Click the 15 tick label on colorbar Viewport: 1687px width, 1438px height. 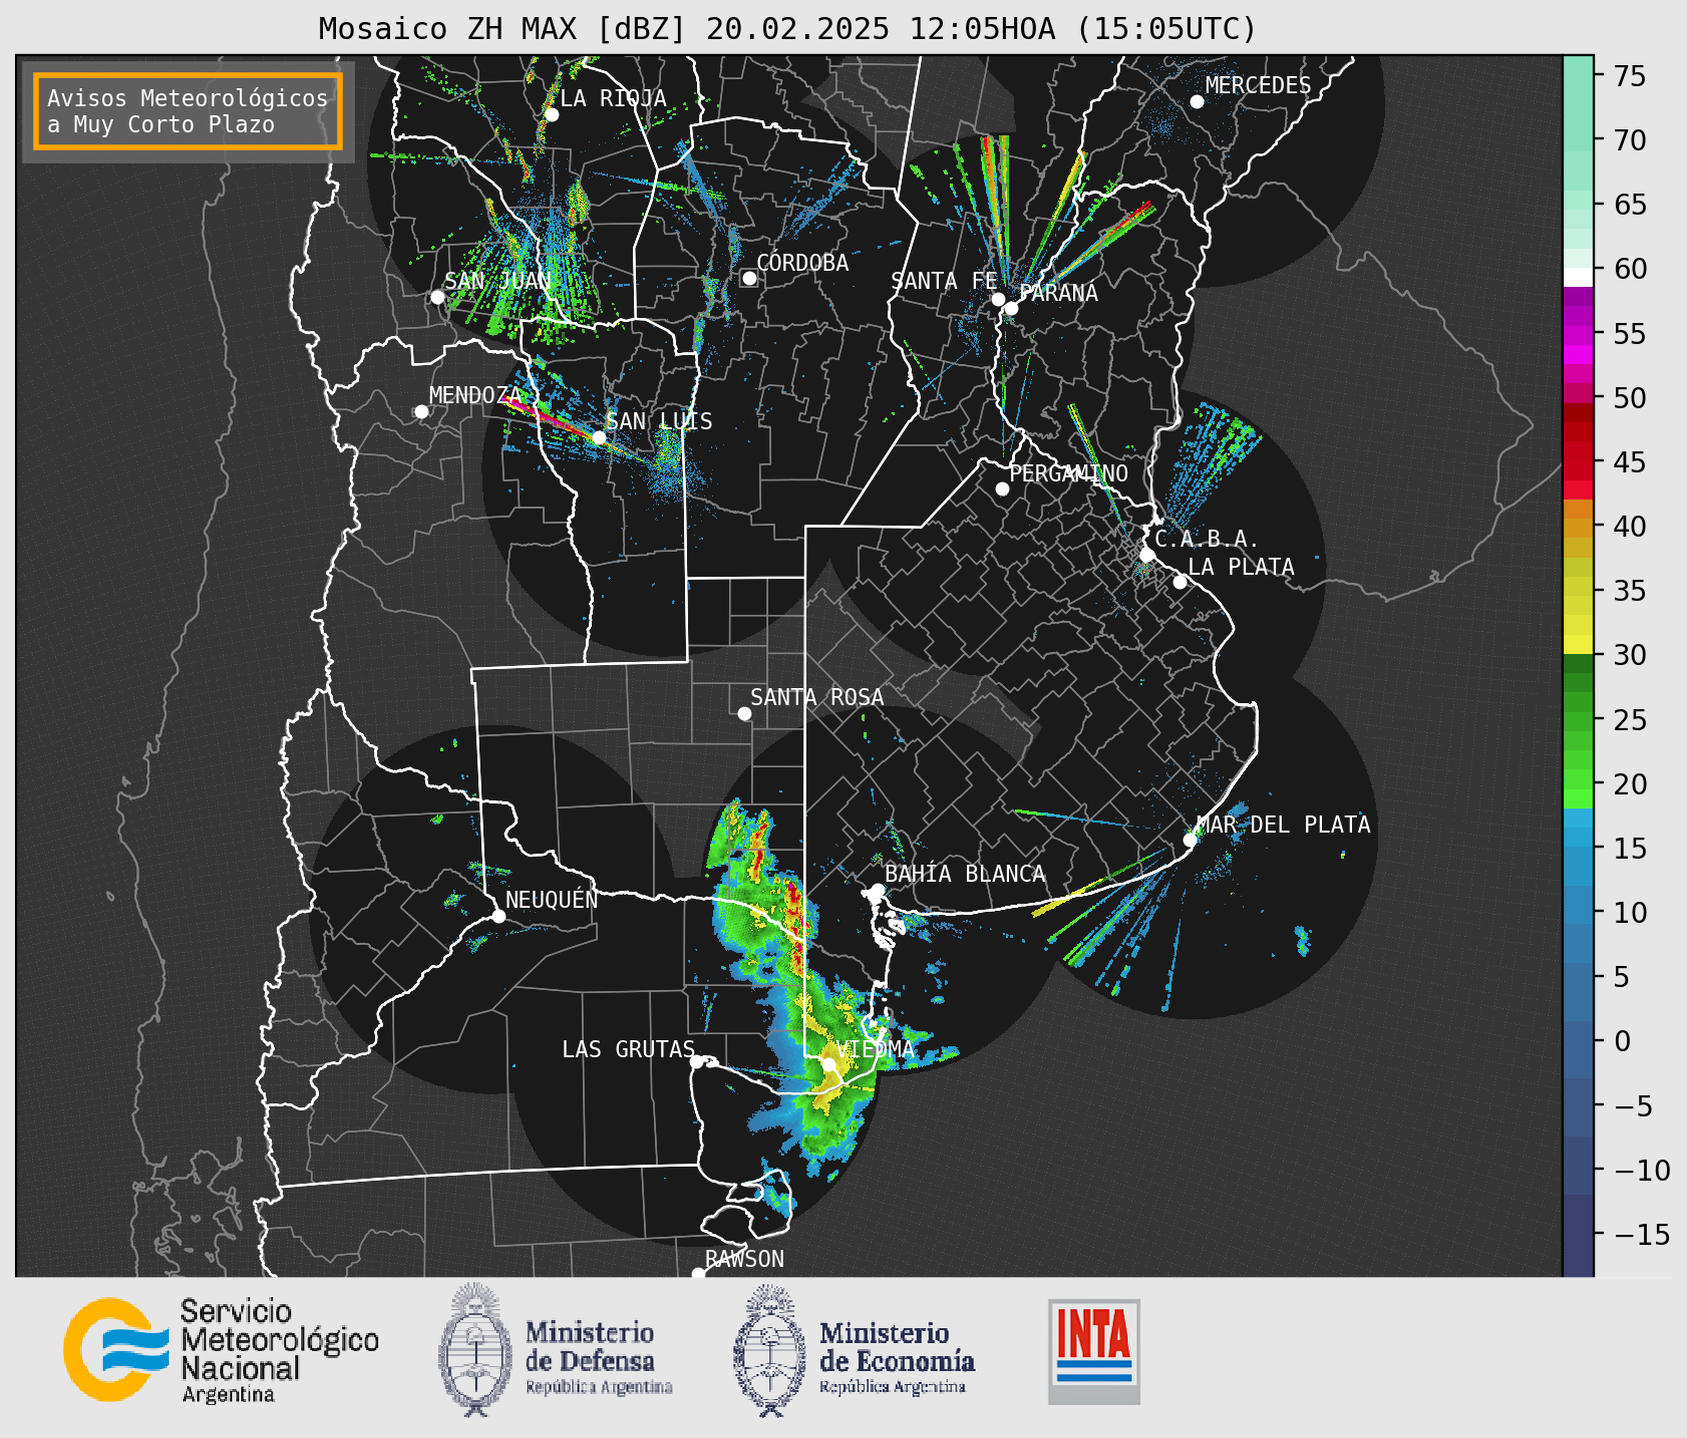point(1629,848)
